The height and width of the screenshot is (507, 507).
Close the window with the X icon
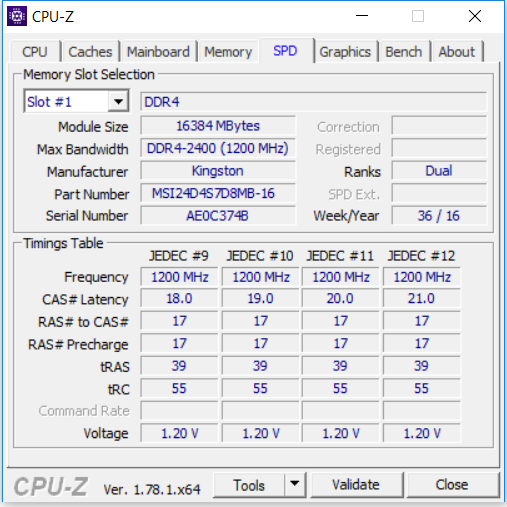(x=475, y=16)
